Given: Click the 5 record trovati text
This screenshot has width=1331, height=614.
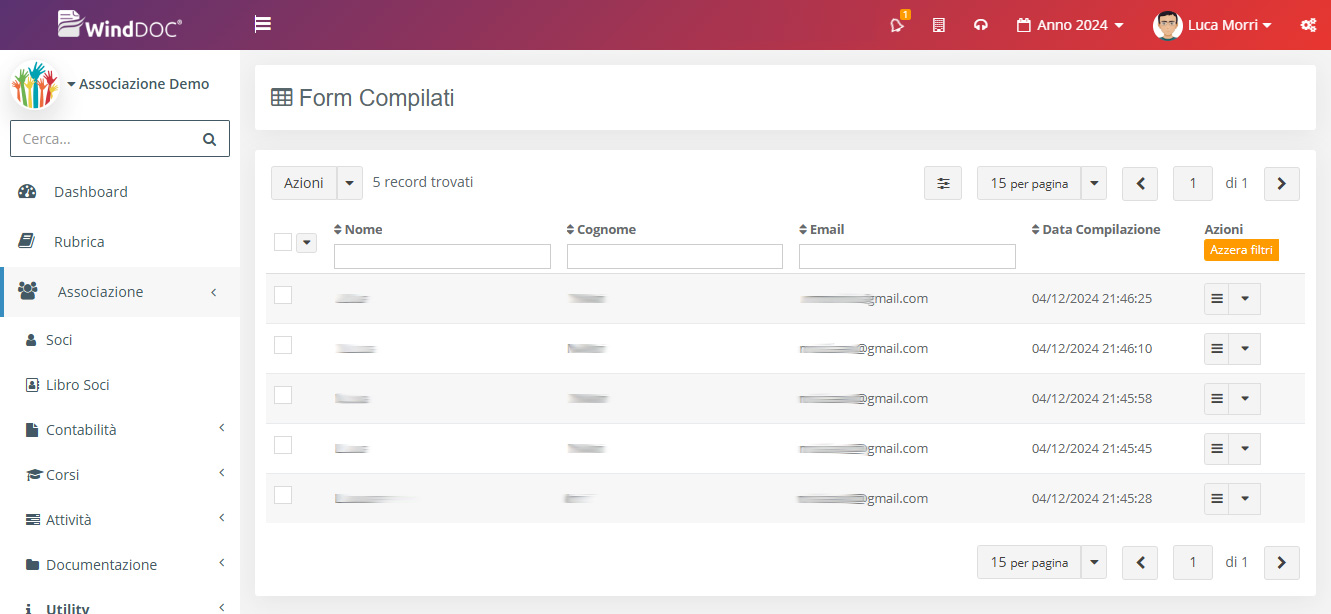Looking at the screenshot, I should [423, 182].
